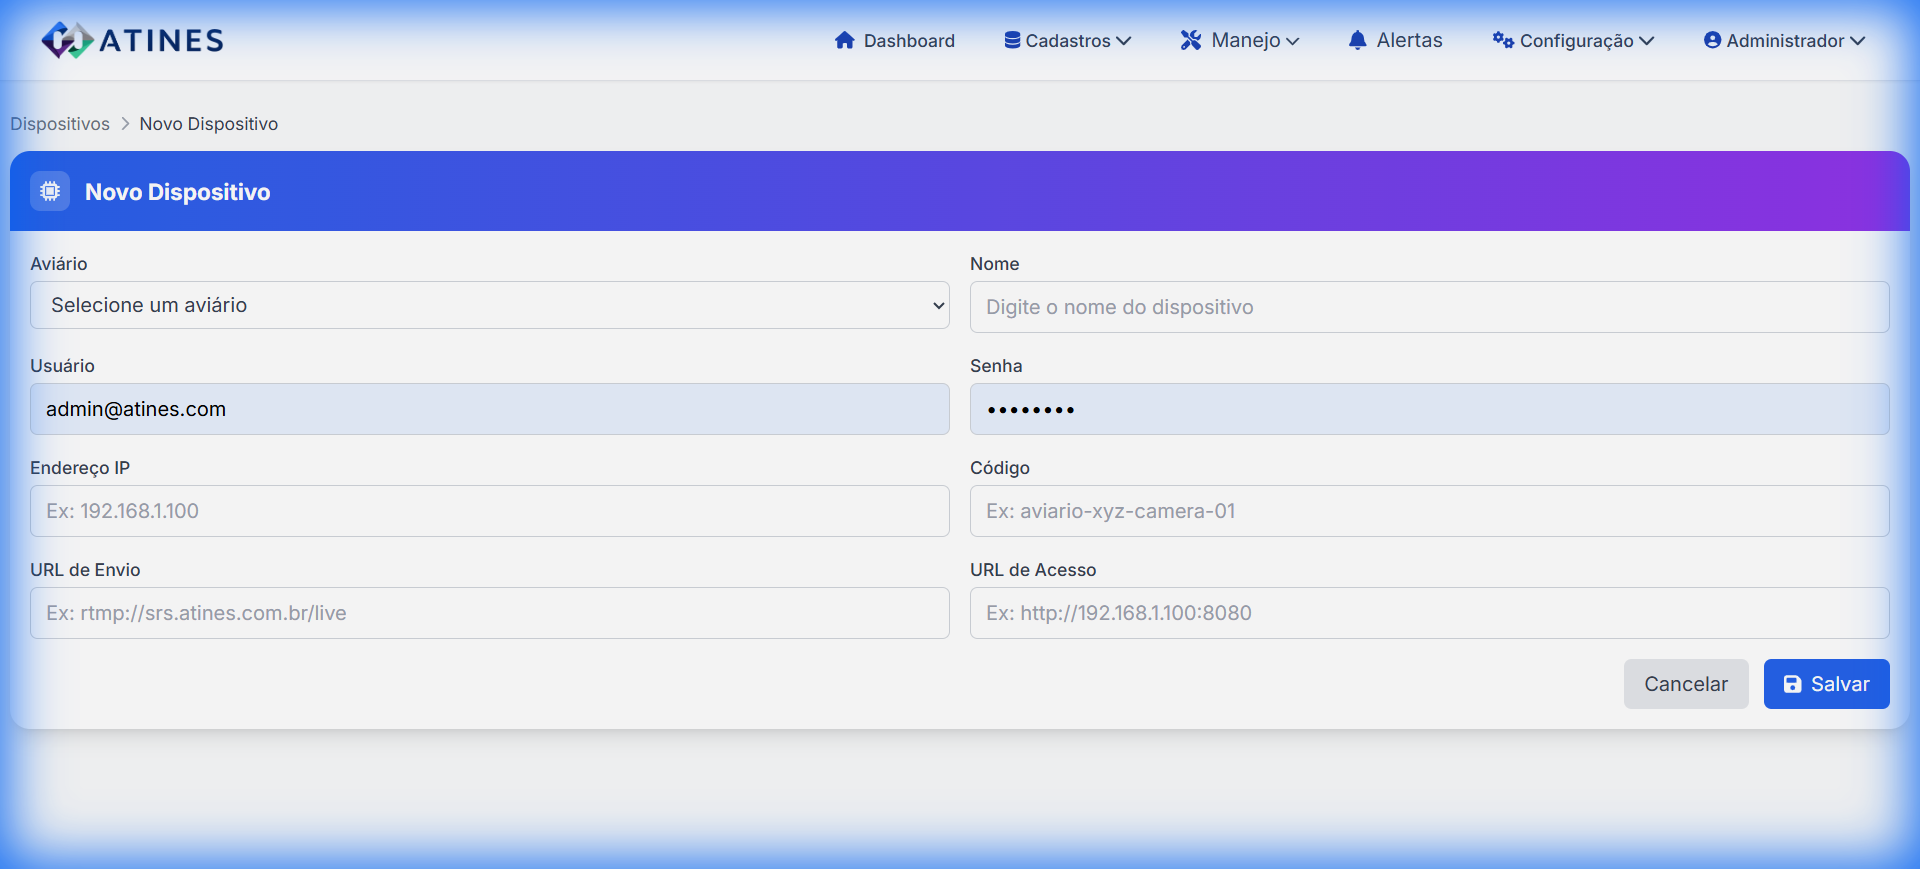
Task: Focus the Nome device name field
Action: click(x=1429, y=307)
